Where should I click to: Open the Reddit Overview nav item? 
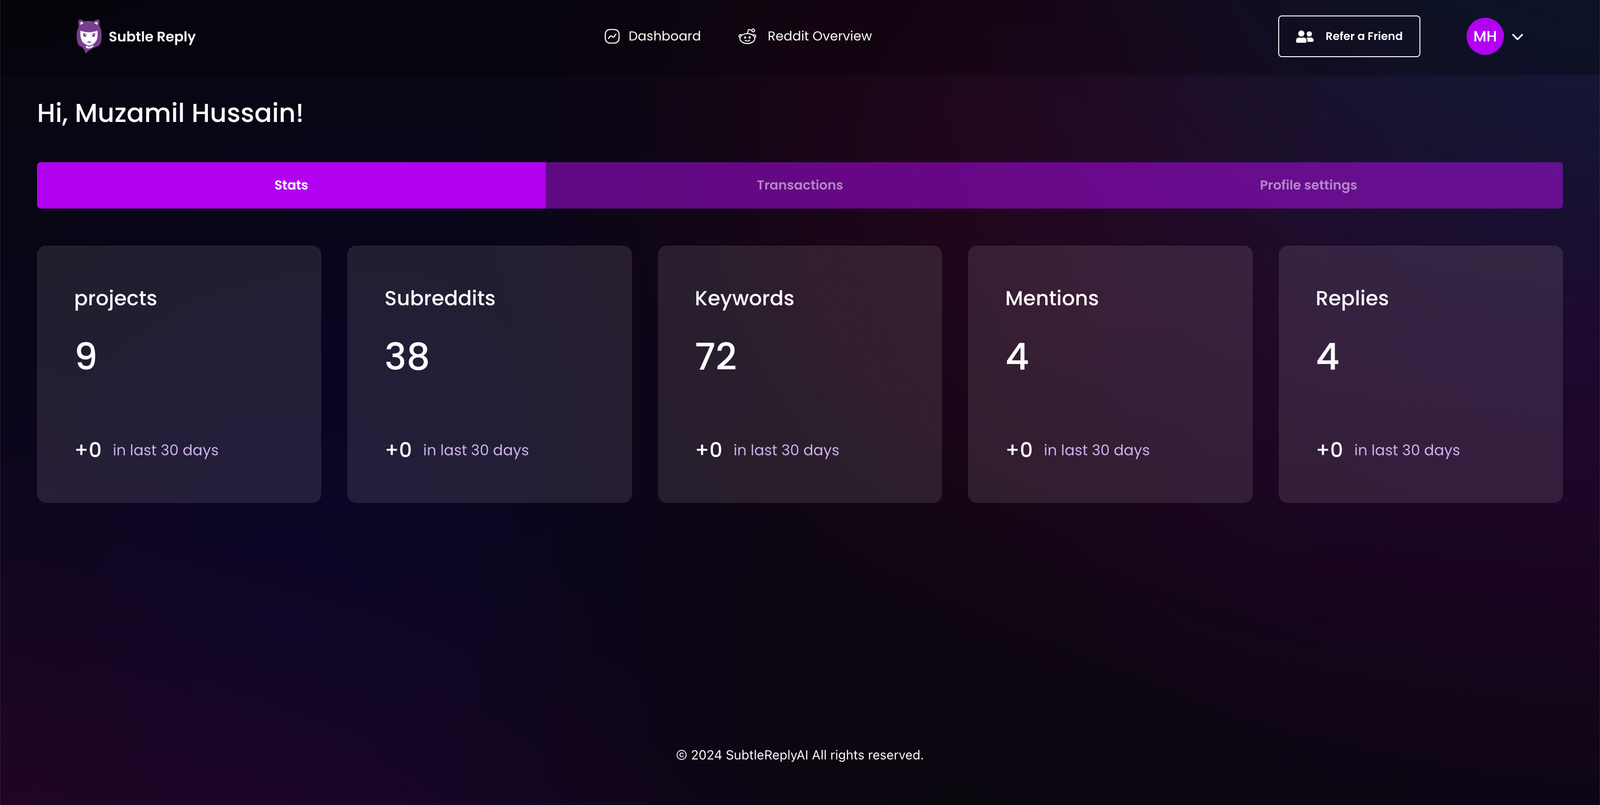[x=805, y=36]
